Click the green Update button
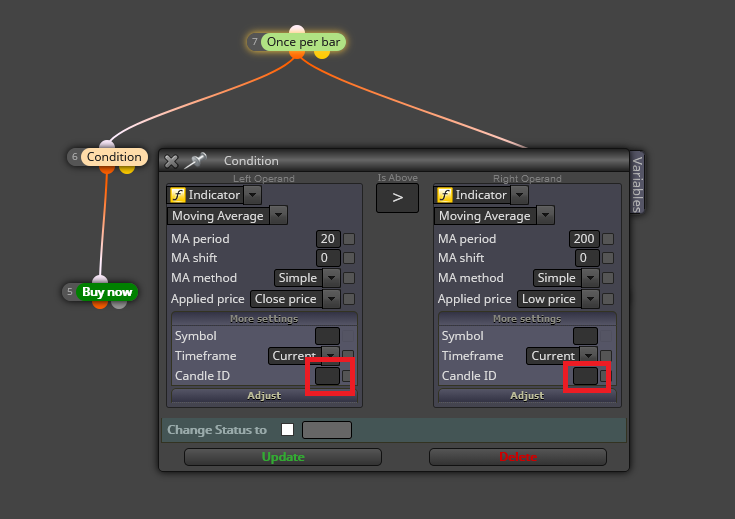The width and height of the screenshot is (735, 519). (283, 457)
